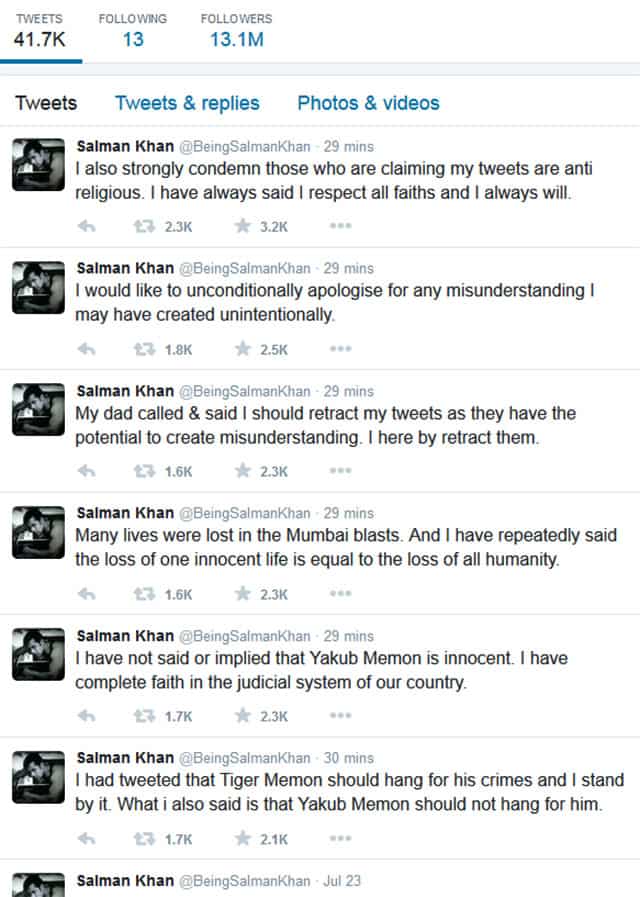Select the Tweets tab
The height and width of the screenshot is (897, 640).
click(46, 103)
